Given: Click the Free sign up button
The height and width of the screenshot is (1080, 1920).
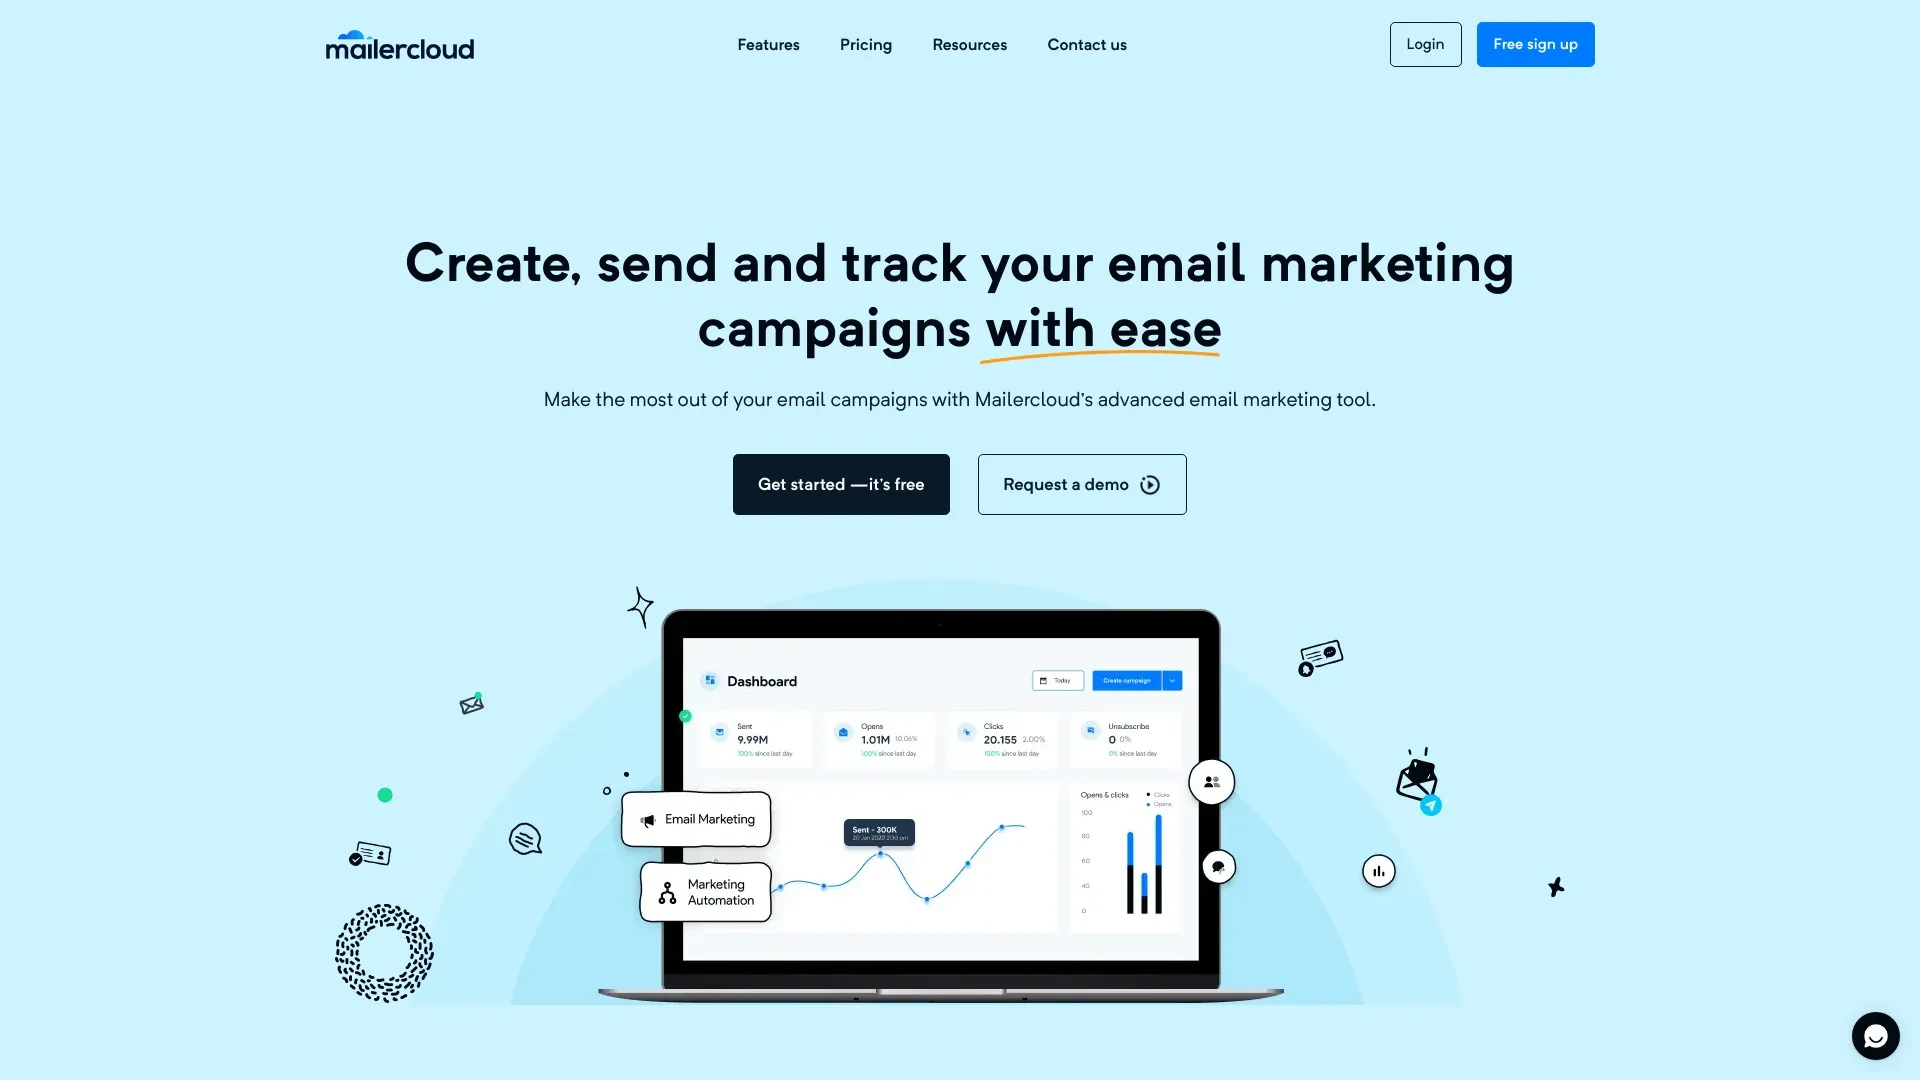Looking at the screenshot, I should (1535, 44).
